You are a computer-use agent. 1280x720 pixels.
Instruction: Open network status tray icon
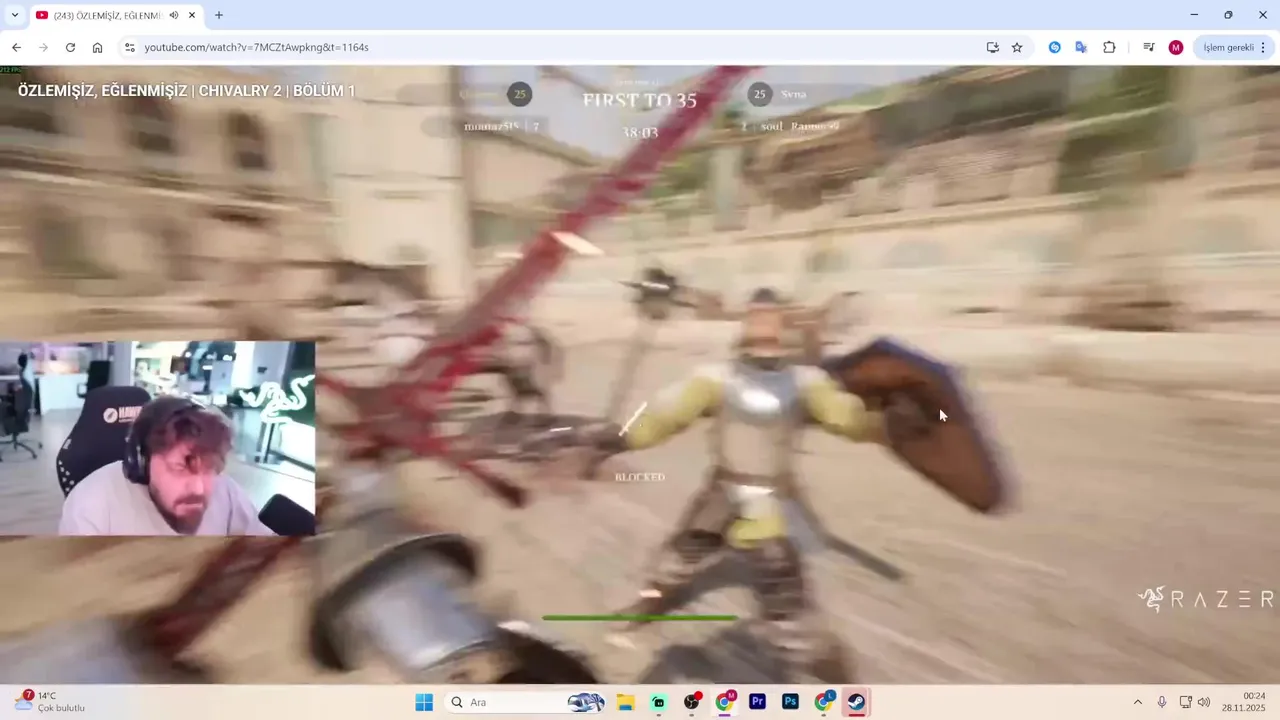(x=1185, y=702)
